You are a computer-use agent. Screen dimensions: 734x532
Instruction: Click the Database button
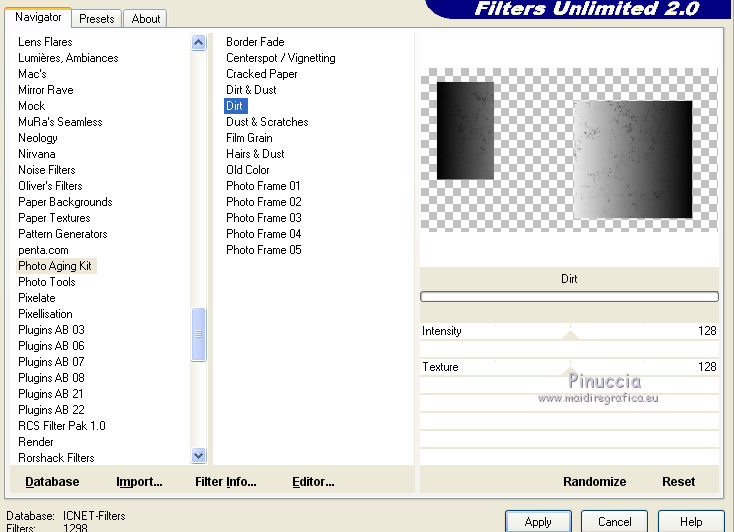[52, 481]
